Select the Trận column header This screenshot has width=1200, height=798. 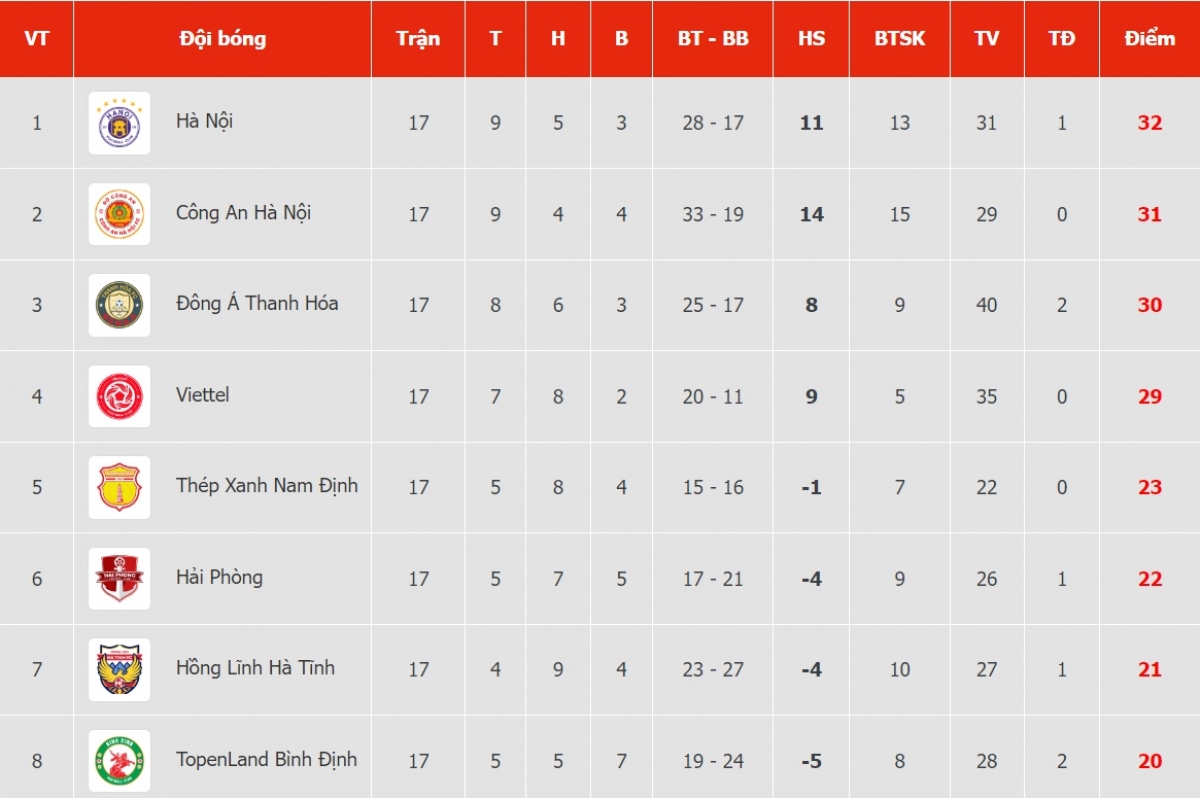coord(418,39)
